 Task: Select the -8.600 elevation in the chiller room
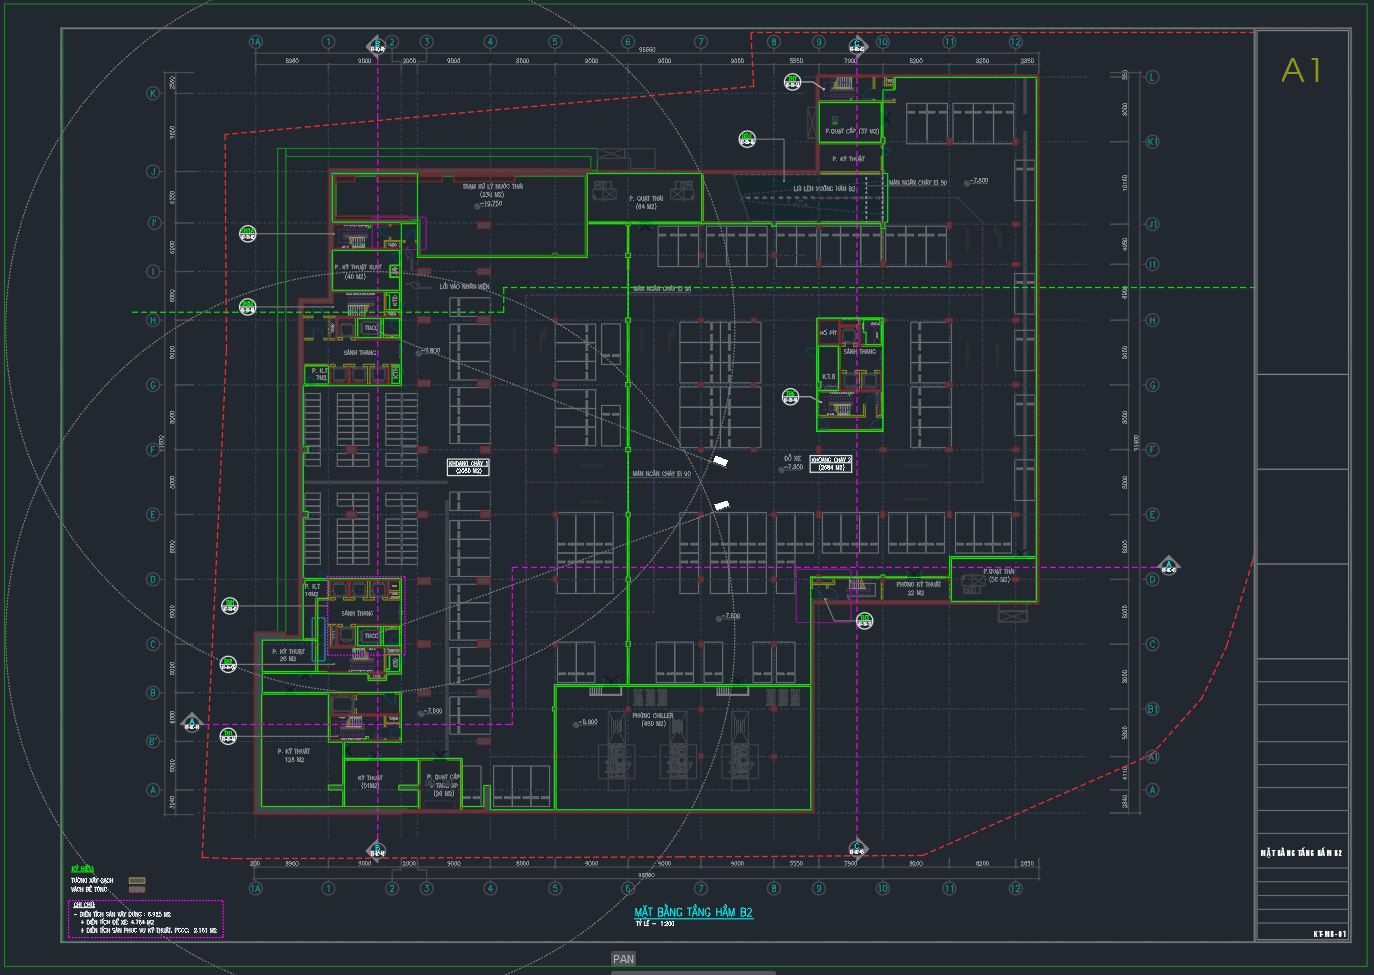click(588, 721)
